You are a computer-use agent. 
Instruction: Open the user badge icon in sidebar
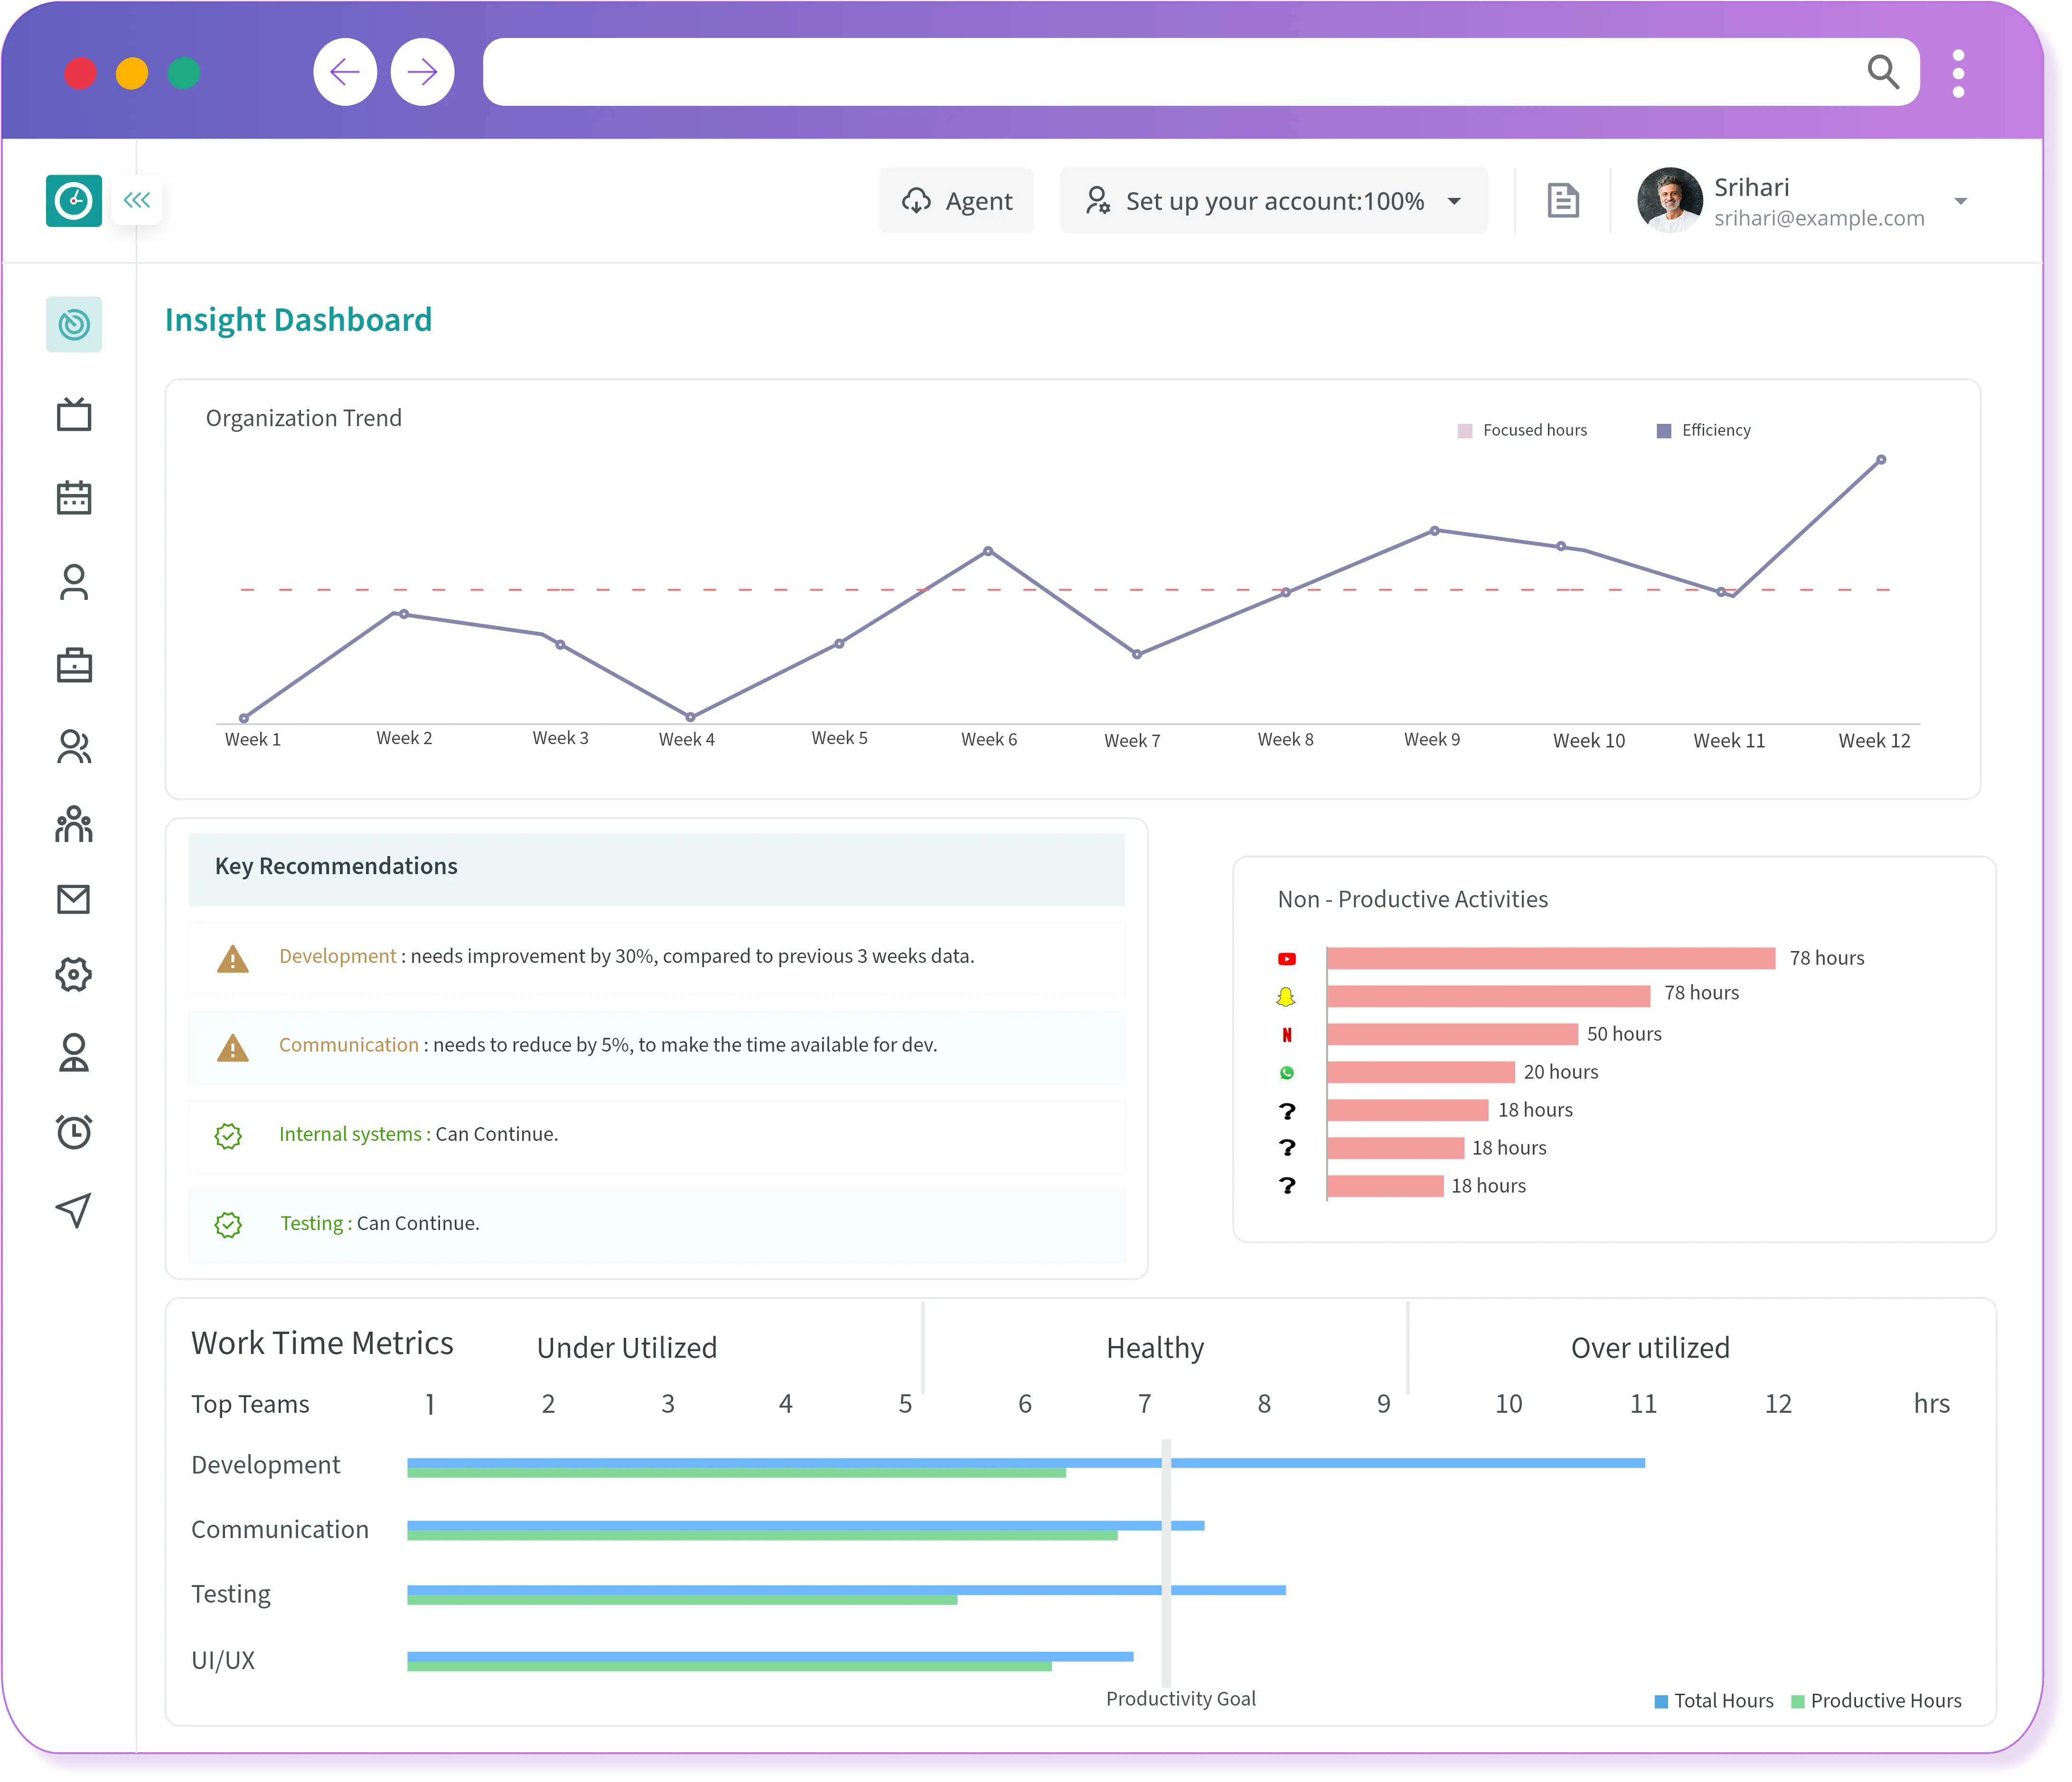pyautogui.click(x=73, y=1052)
